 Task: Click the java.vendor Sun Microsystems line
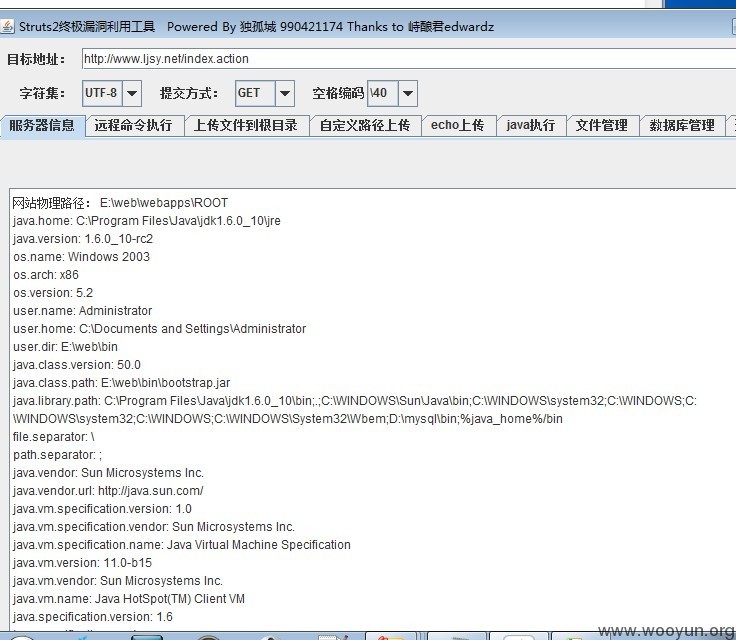tap(108, 473)
